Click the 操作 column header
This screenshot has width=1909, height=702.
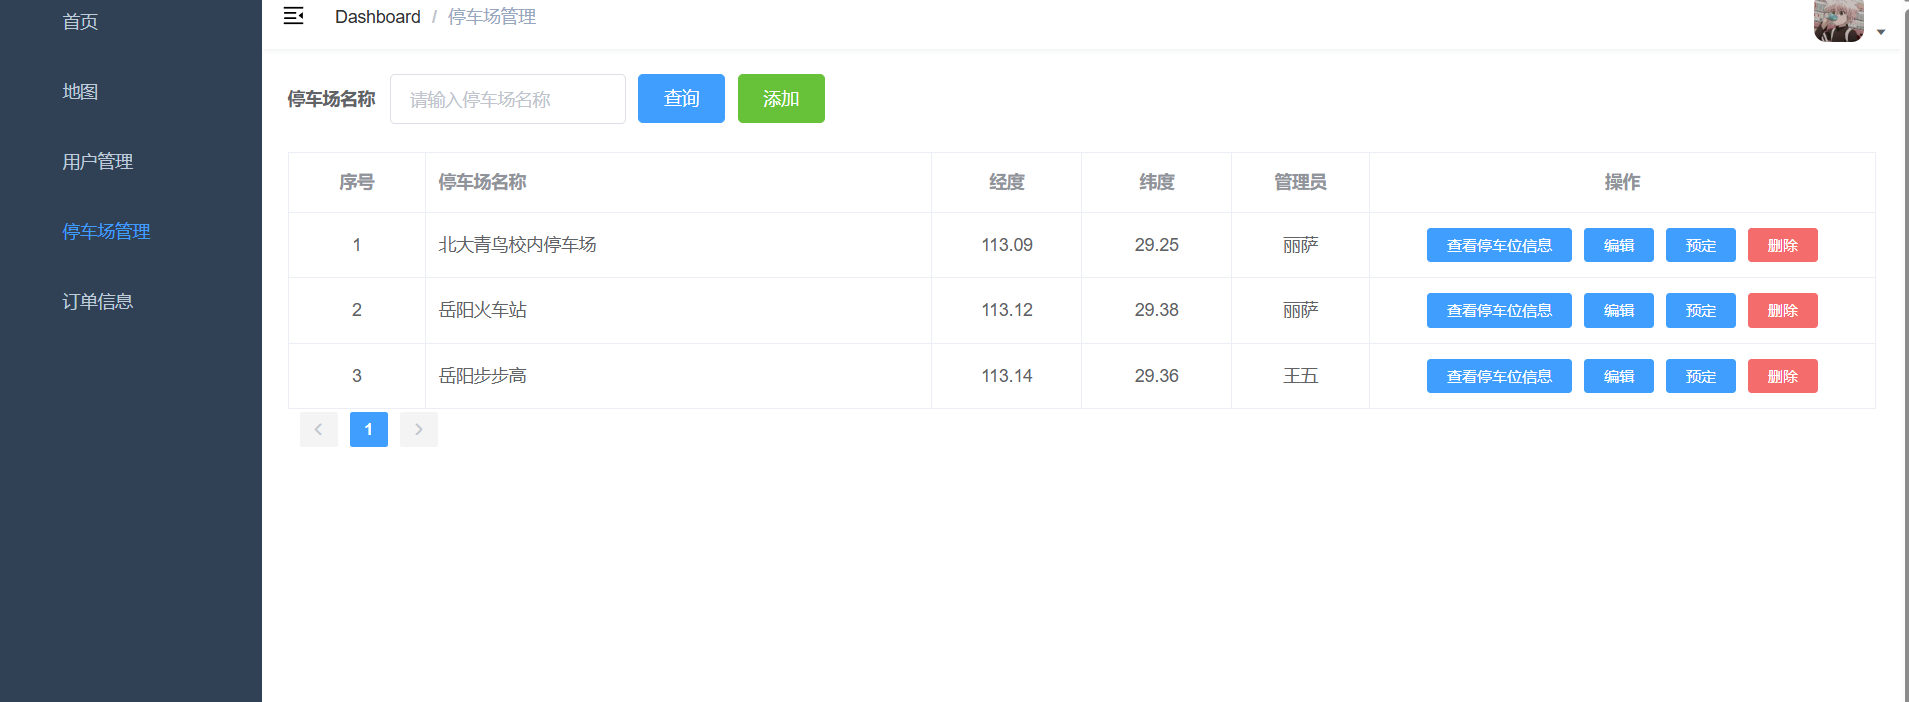[1622, 182]
